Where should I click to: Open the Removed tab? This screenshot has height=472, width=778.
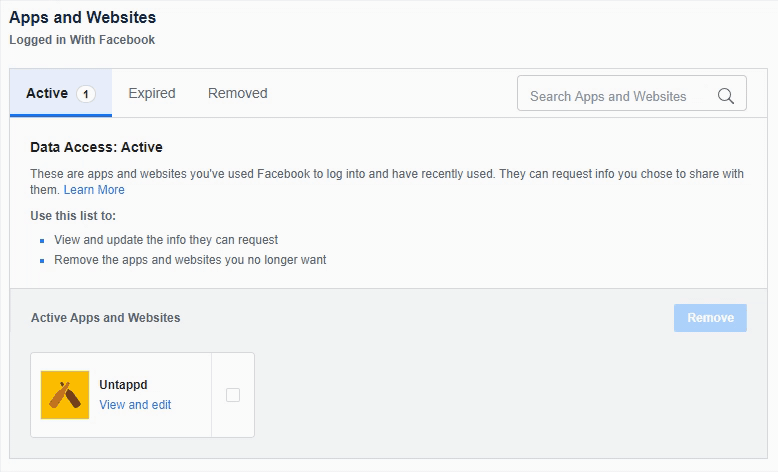click(238, 93)
